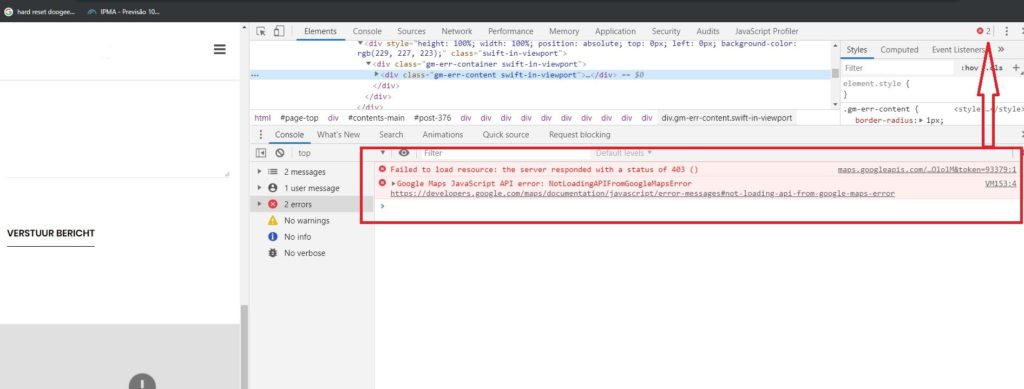This screenshot has width=1024, height=389.
Task: Open the Audits tab
Action: point(708,31)
